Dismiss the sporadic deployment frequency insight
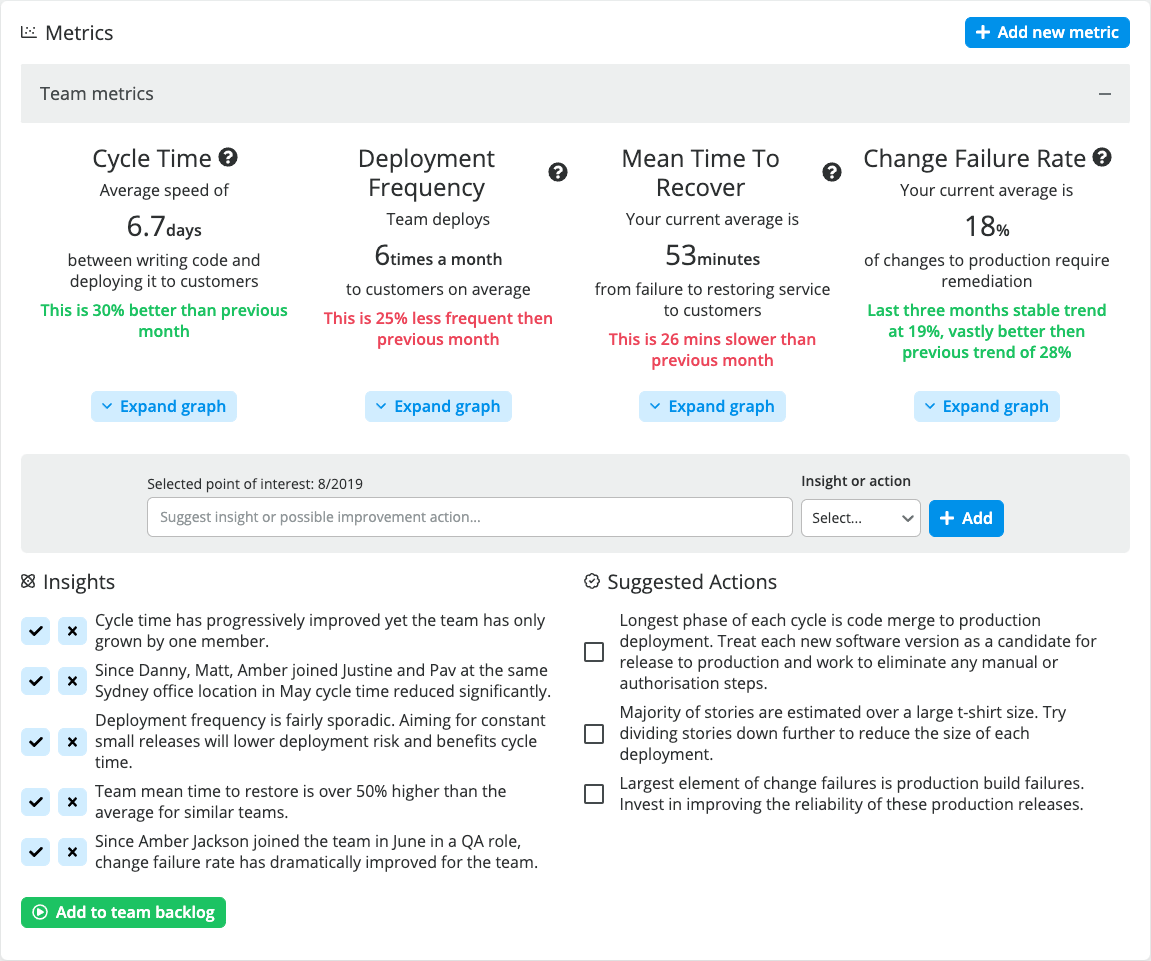Viewport: 1151px width, 961px height. click(x=71, y=742)
